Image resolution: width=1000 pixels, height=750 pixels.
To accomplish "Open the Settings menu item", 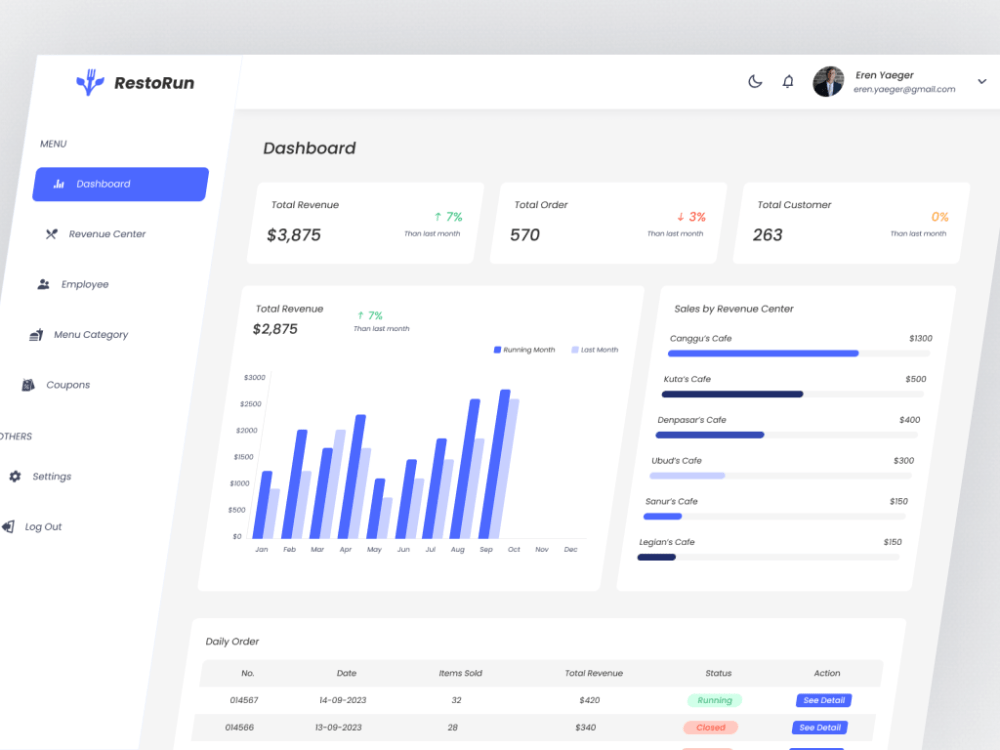I will click(52, 476).
